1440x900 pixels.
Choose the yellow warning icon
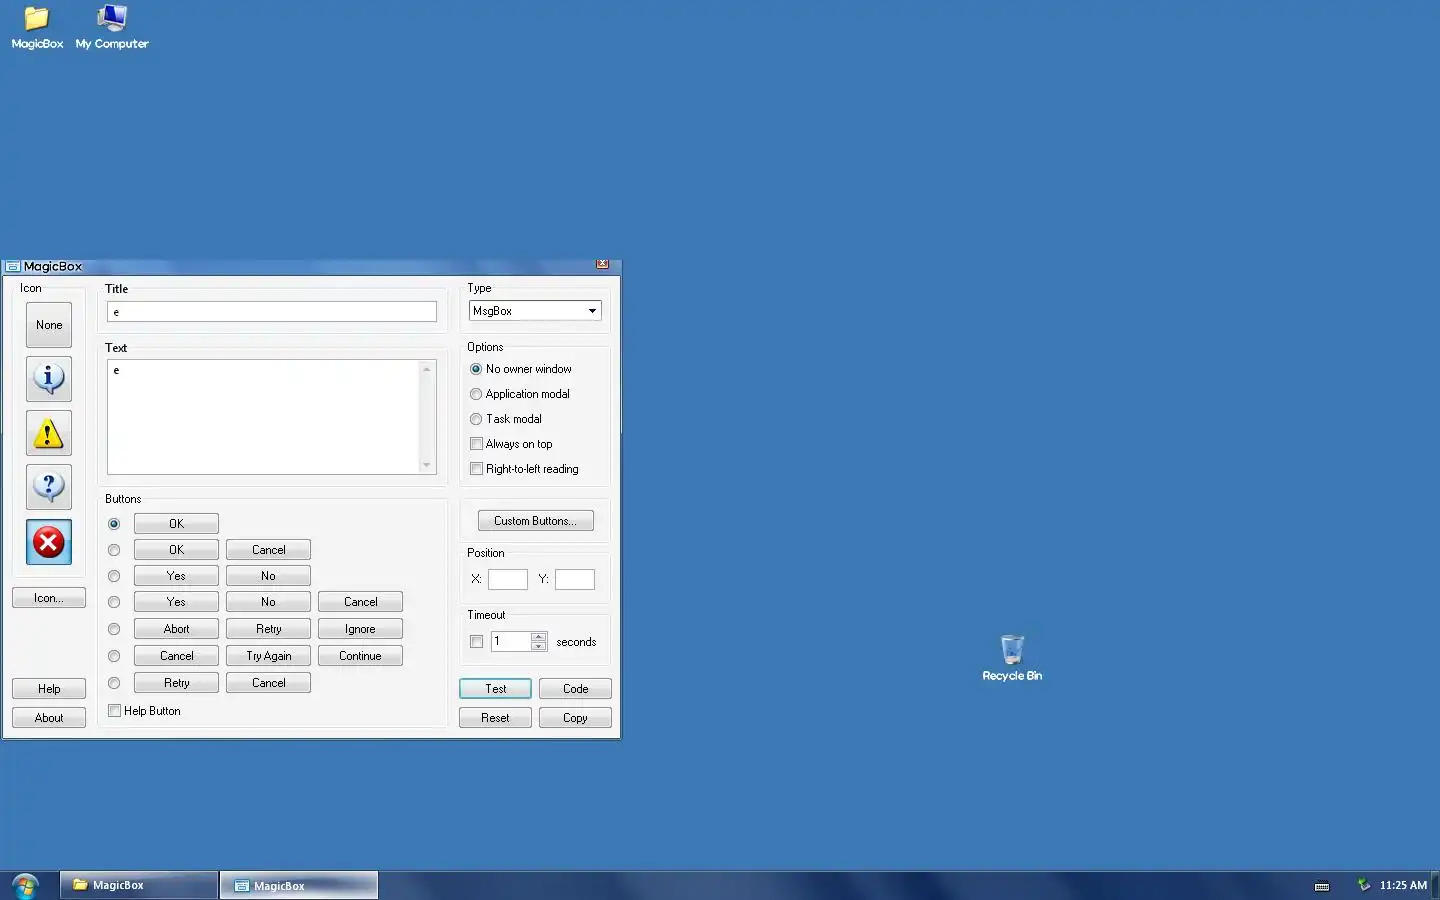click(x=49, y=433)
